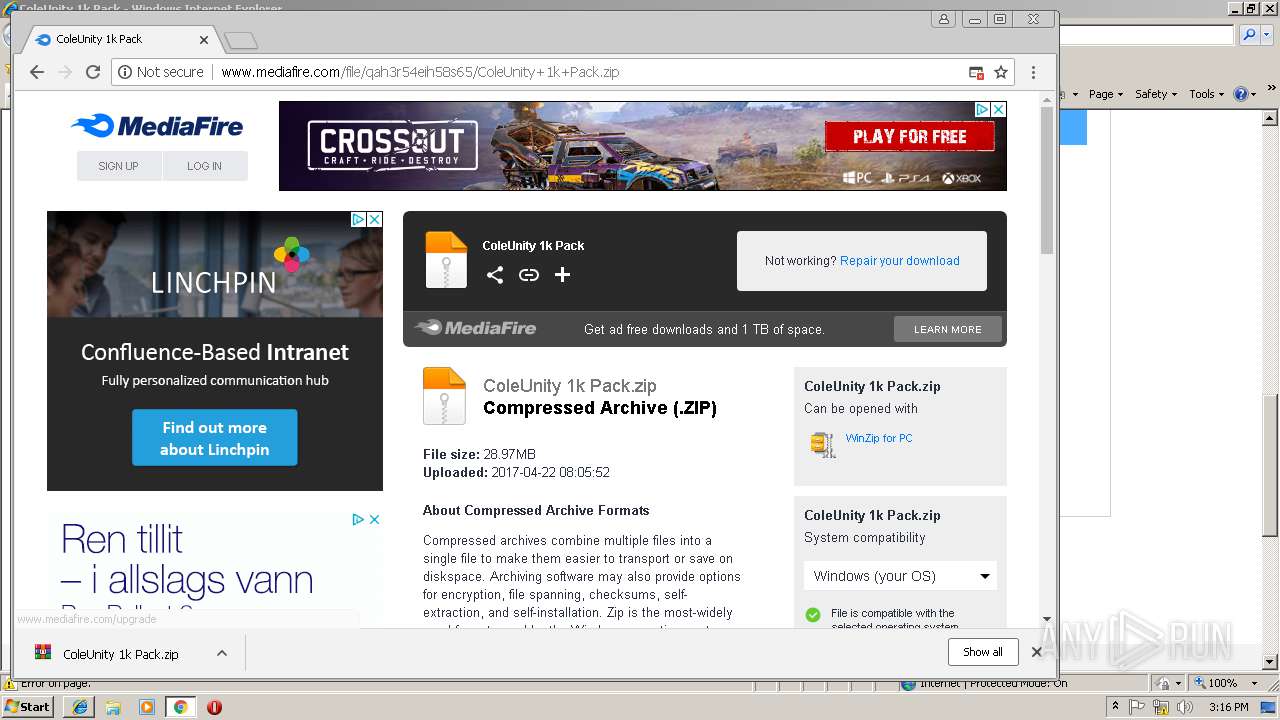Open the Not secure site info icon
Viewport: 1280px width, 720px height.
coord(125,72)
